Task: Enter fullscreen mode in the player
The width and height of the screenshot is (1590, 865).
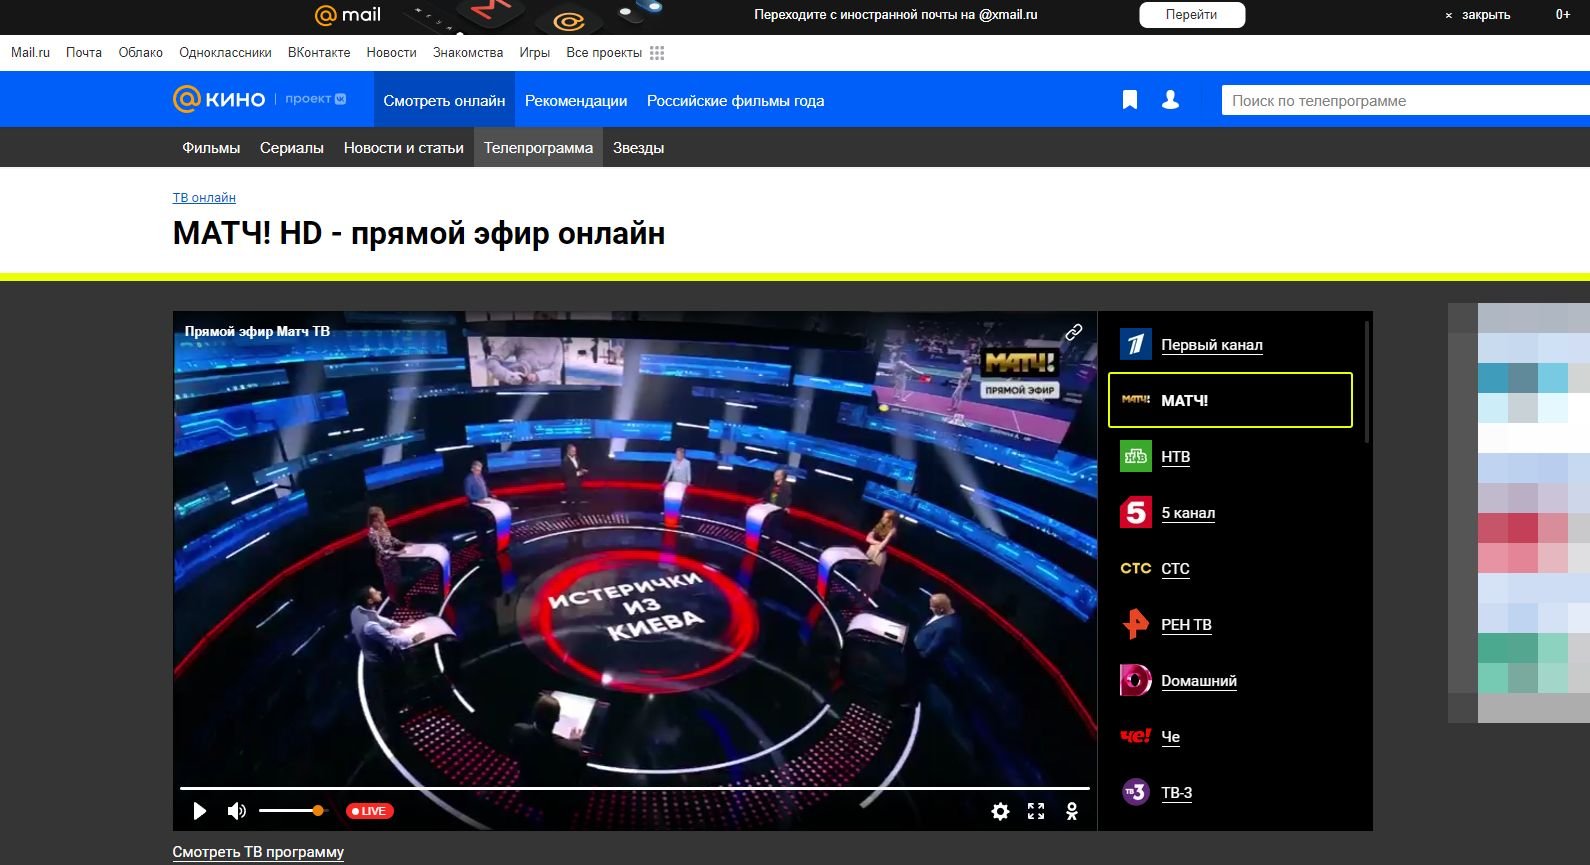Action: (x=1036, y=811)
